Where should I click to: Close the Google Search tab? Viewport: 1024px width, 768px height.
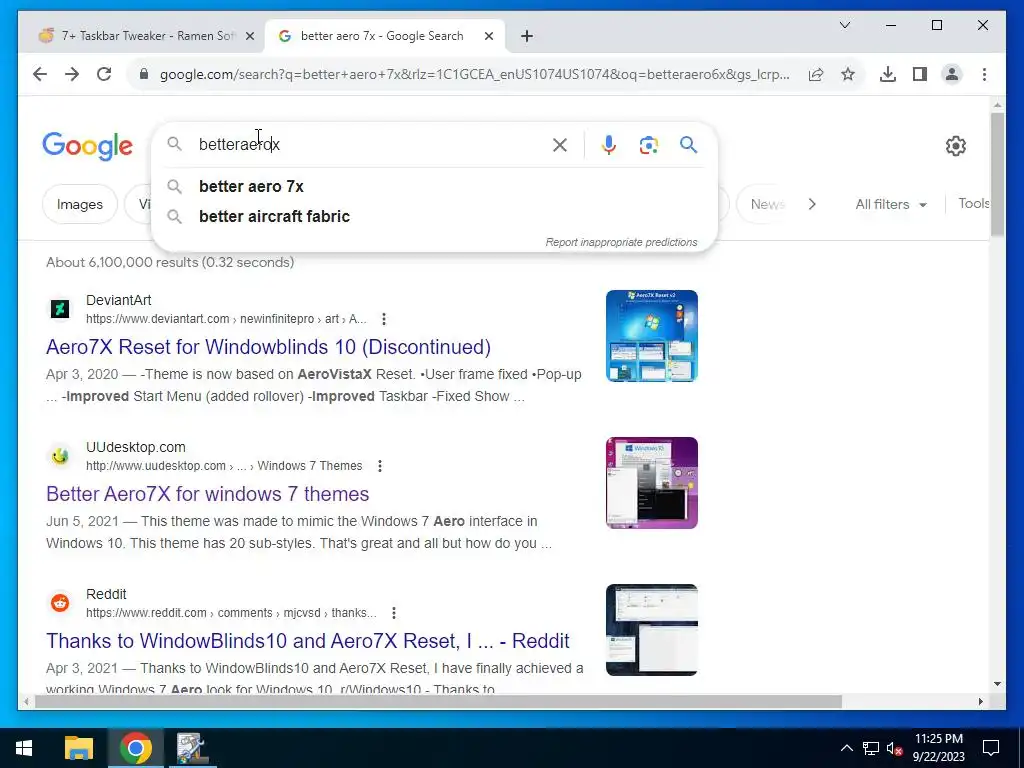(x=488, y=37)
